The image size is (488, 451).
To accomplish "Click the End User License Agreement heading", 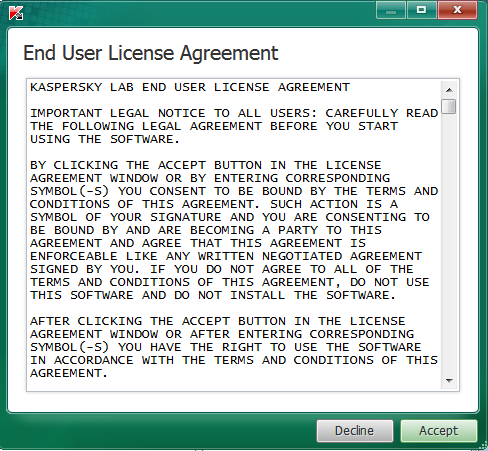I will click(x=151, y=53).
